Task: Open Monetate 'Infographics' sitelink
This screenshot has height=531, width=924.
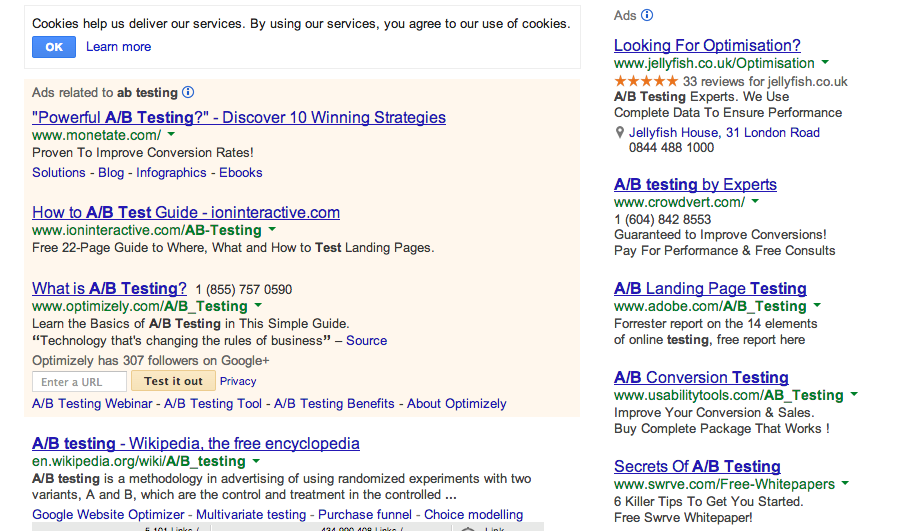Action: click(x=171, y=173)
